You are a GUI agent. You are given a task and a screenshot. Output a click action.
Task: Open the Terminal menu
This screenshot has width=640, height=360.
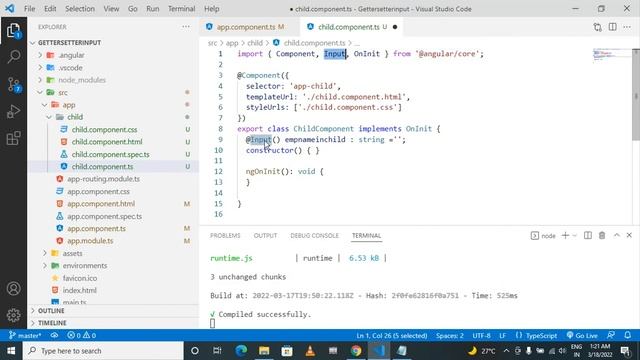[x=182, y=9]
